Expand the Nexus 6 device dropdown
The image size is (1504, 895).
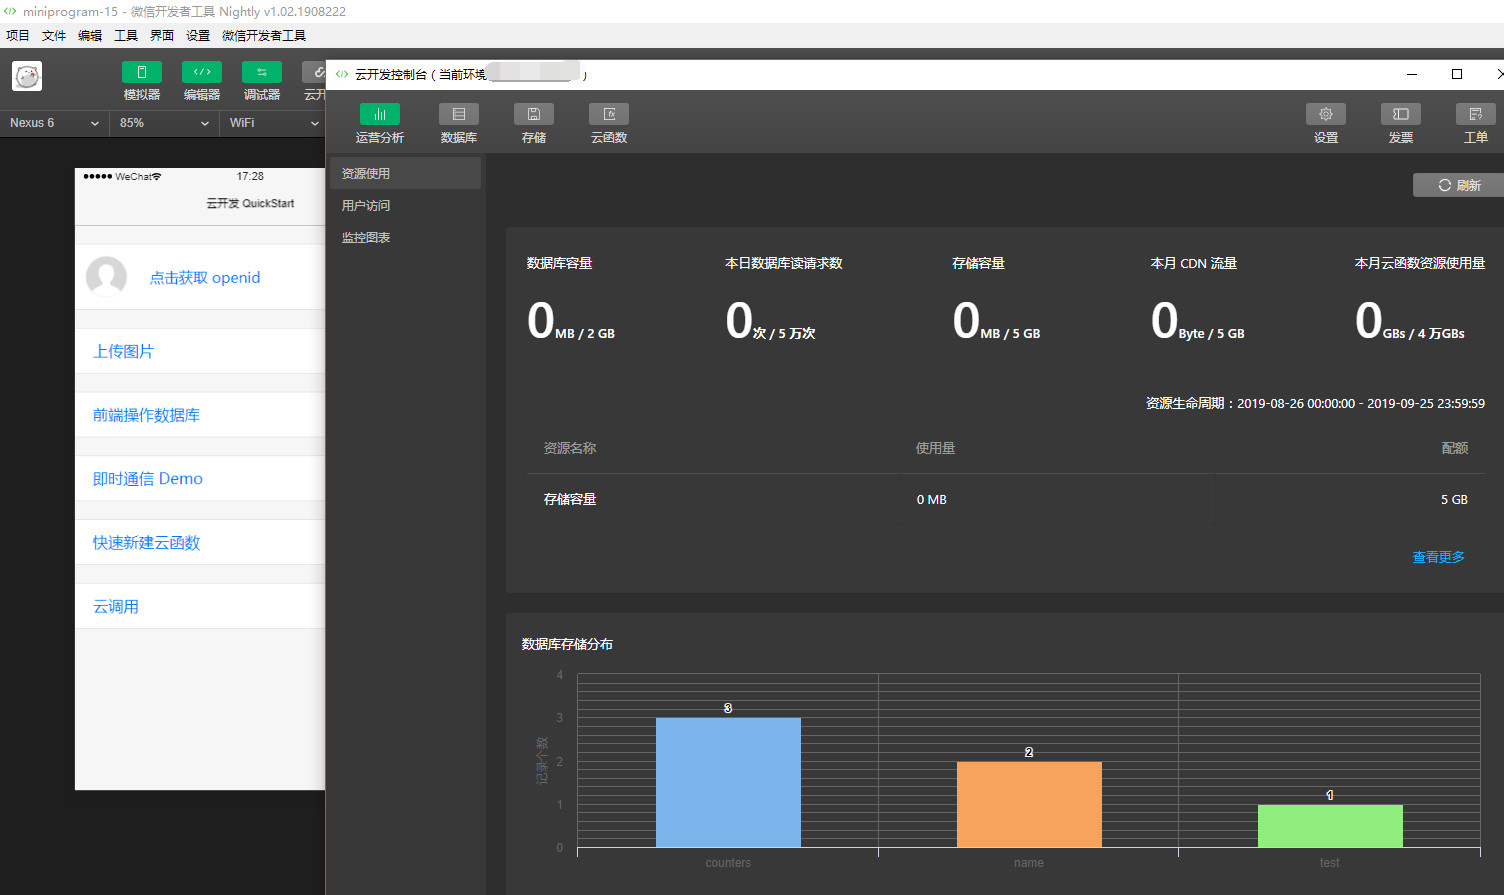tap(54, 123)
